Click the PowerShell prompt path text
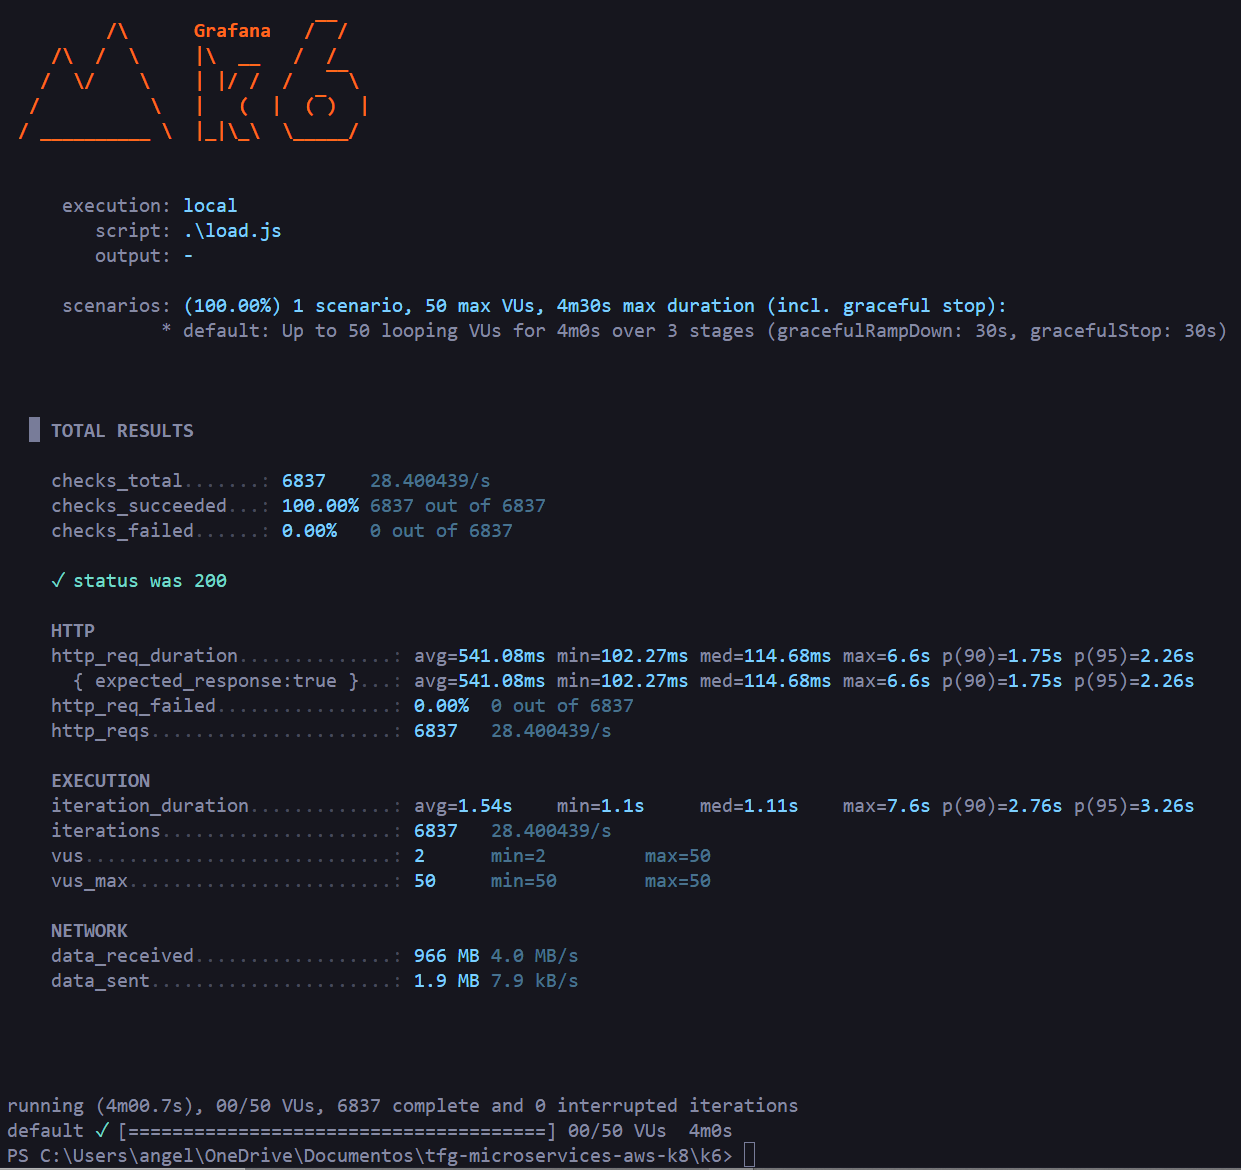1241x1170 pixels. tap(370, 1156)
